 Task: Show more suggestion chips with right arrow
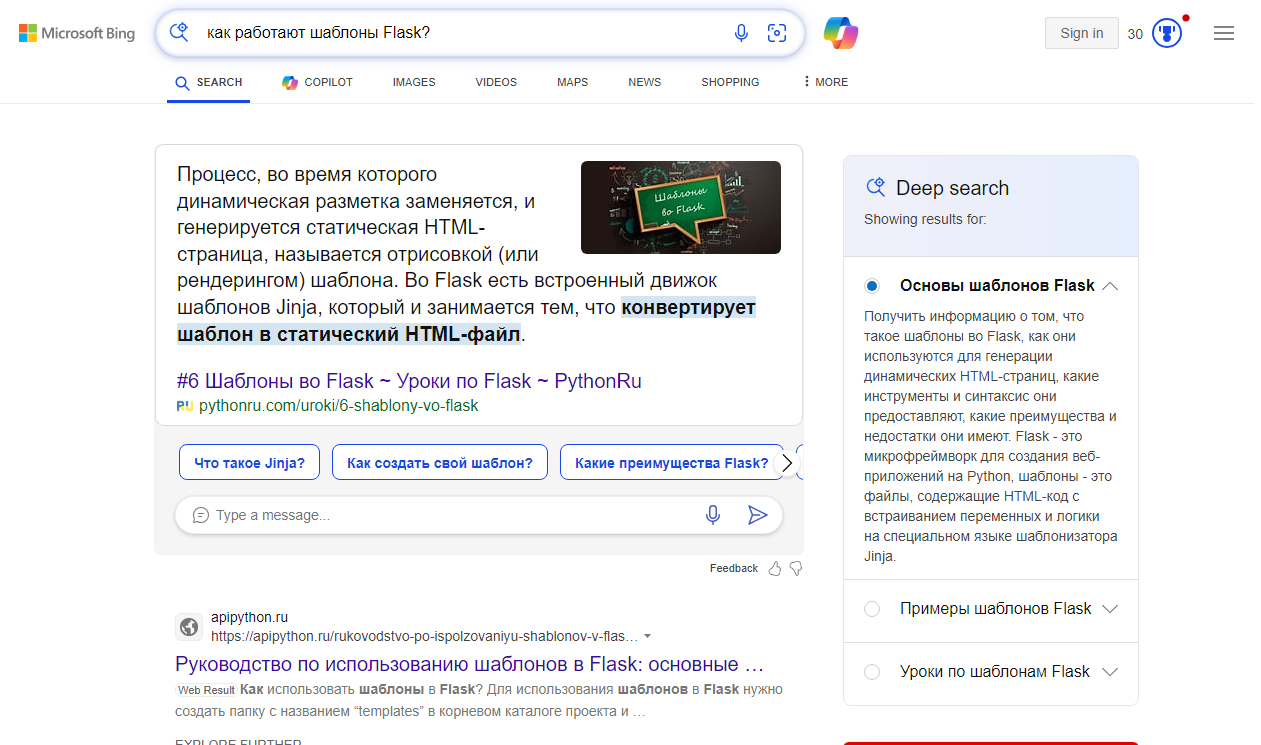coord(787,463)
